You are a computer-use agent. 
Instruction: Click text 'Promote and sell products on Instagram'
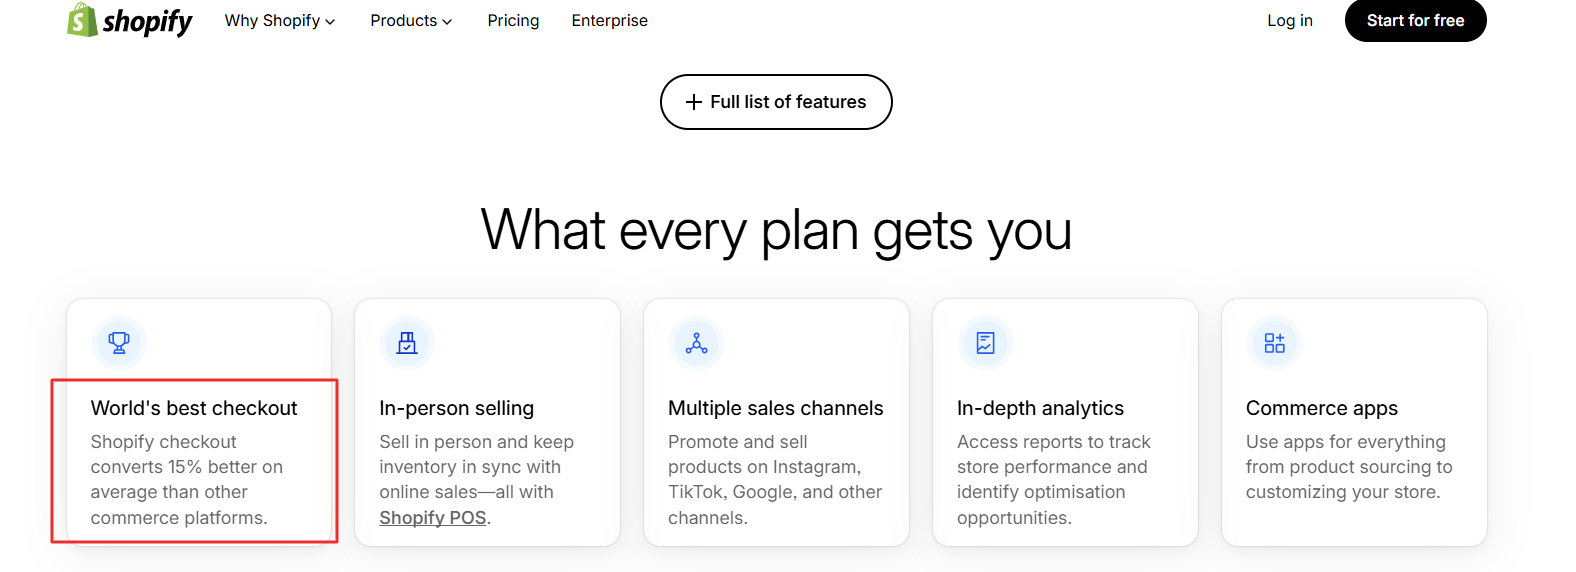point(764,454)
